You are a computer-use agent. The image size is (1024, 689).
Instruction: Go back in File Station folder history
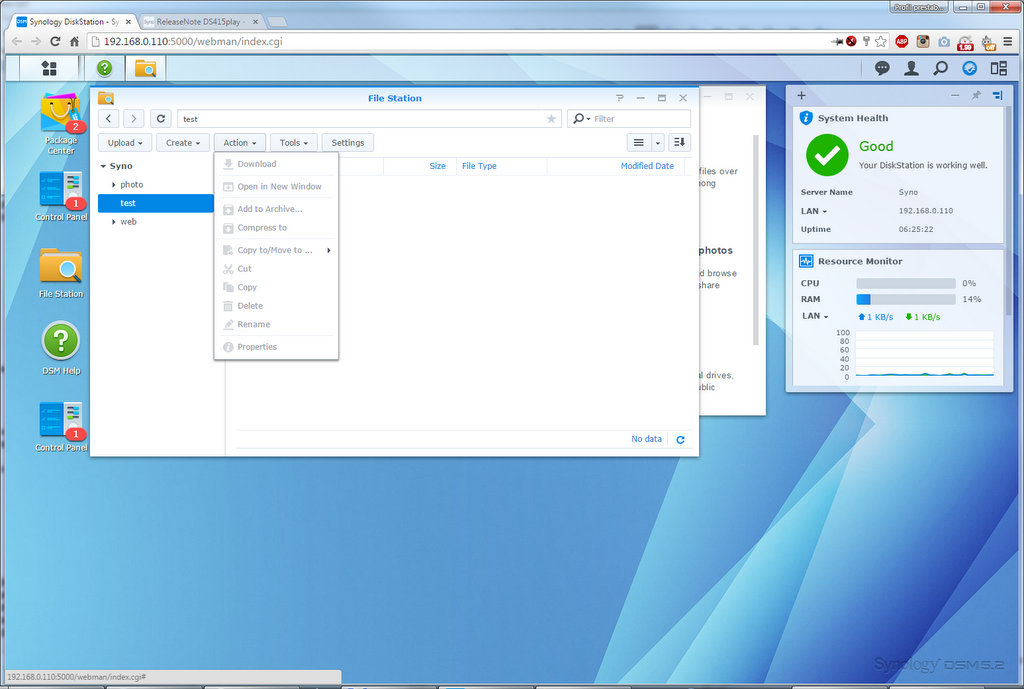point(108,119)
